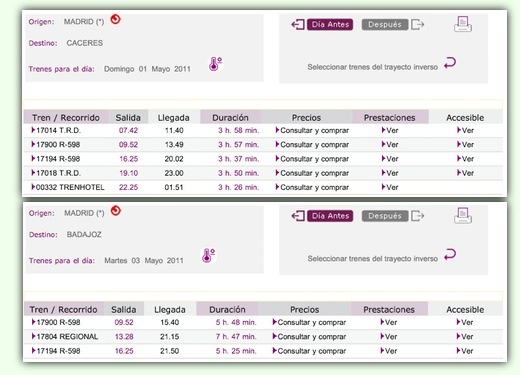The height and width of the screenshot is (375, 520).
Task: Consultar y comprar for the 13.28 REGIONAL train
Action: coord(309,337)
